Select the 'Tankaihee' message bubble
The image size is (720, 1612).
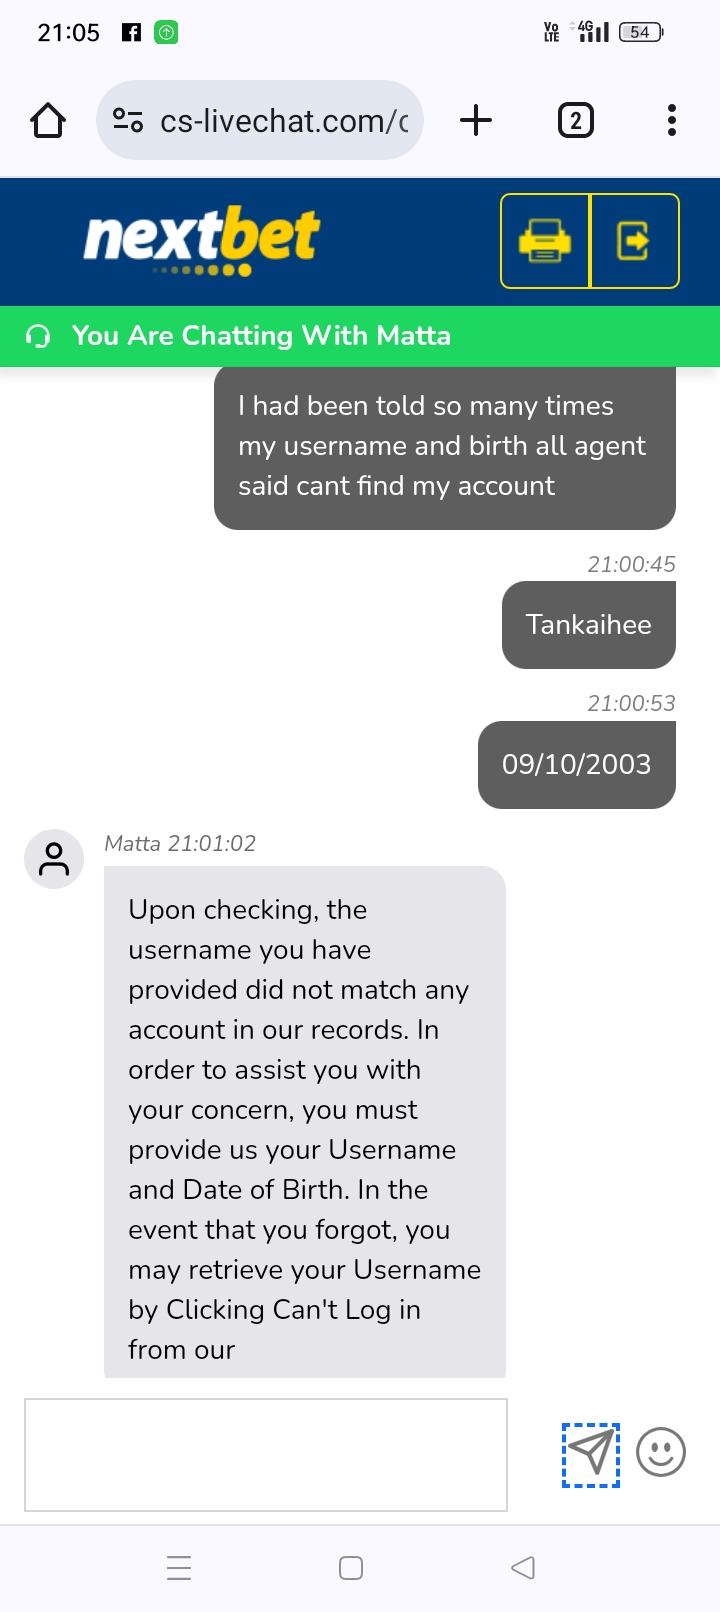[588, 625]
